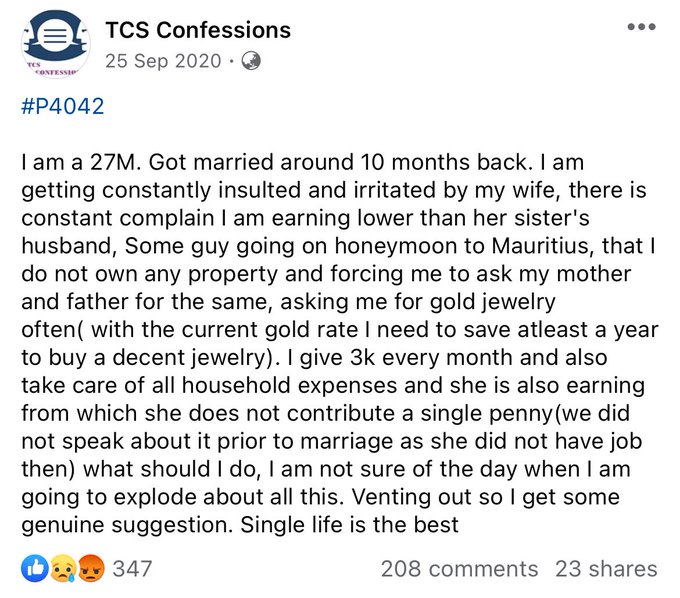Click the 25 Sep 2020 timestamp
680x598 pixels.
coord(163,61)
